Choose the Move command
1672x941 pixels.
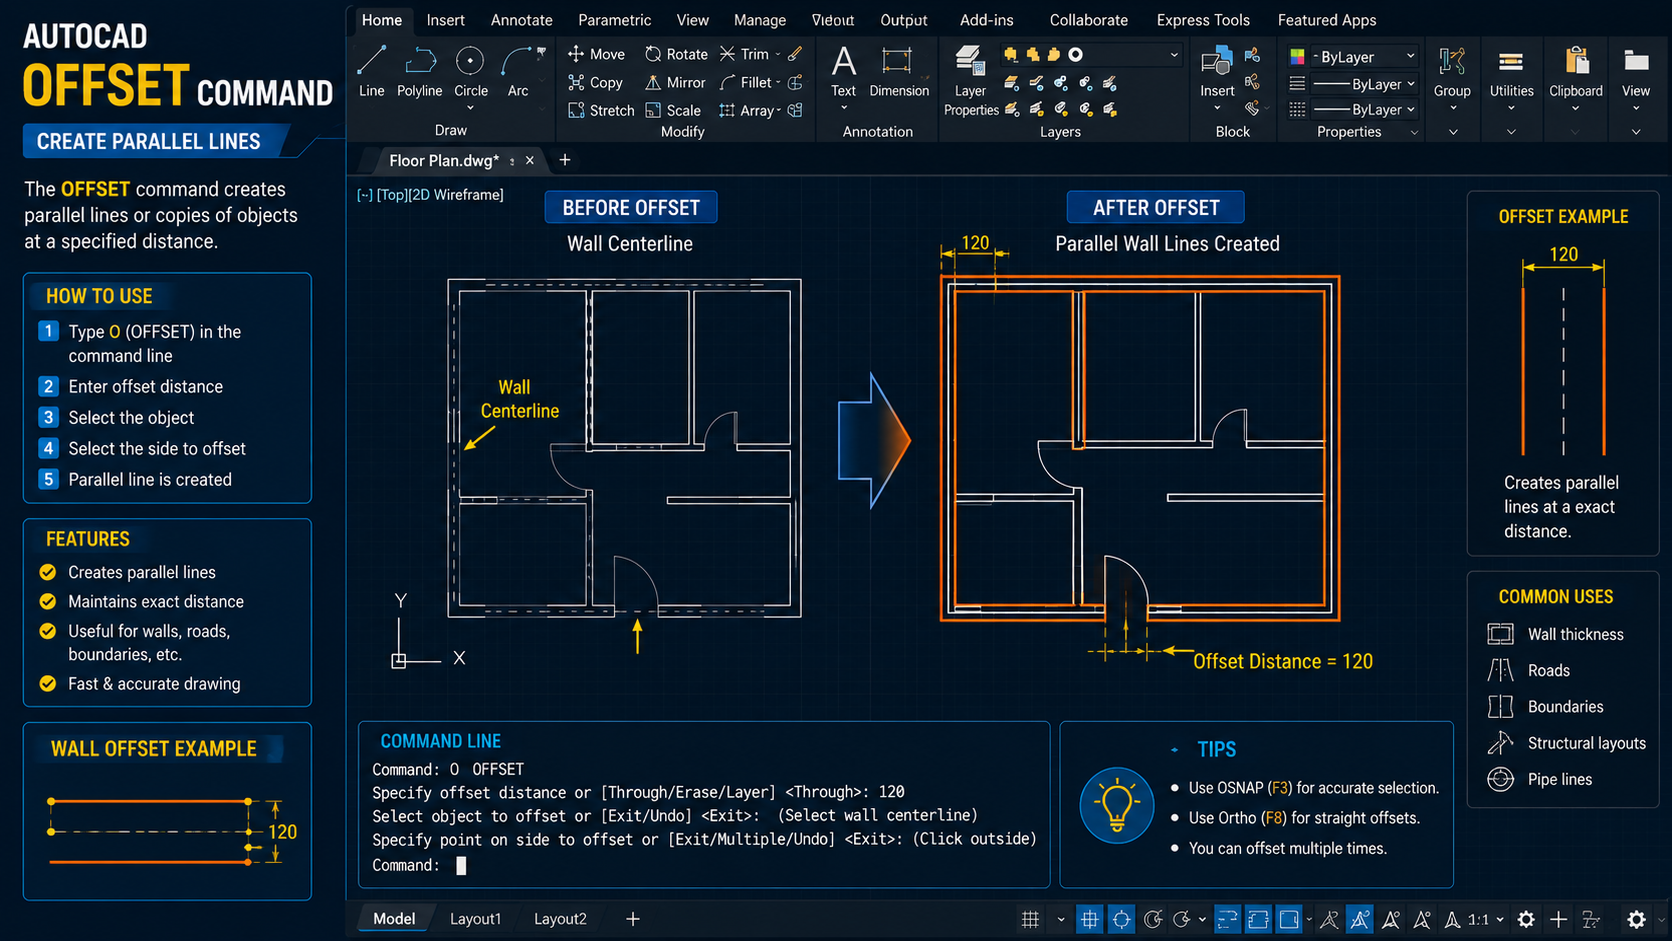[596, 54]
